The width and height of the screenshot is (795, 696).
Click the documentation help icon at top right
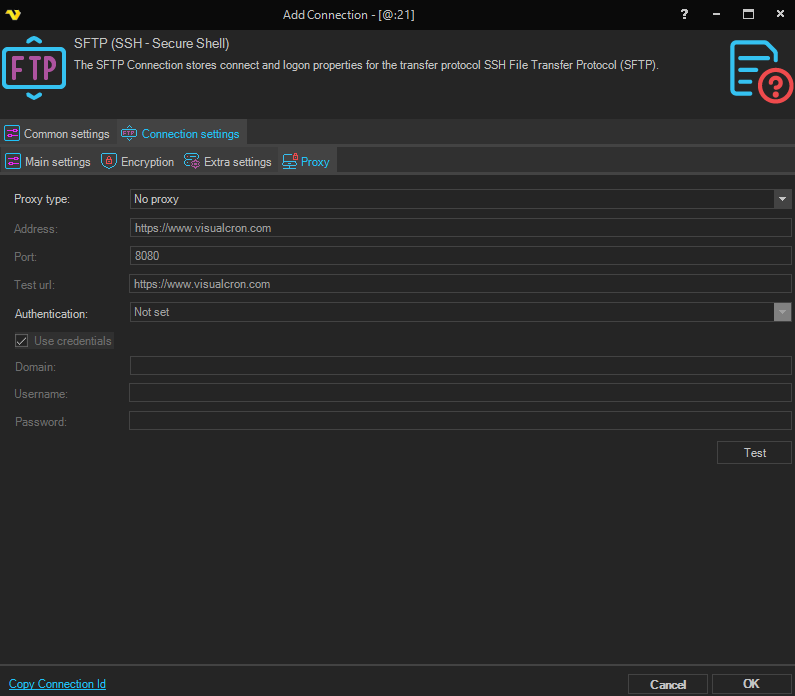tap(760, 70)
